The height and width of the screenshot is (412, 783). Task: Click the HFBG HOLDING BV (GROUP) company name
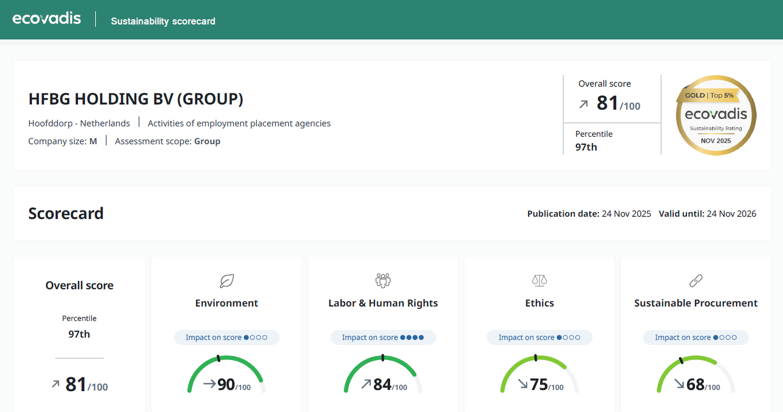point(135,99)
